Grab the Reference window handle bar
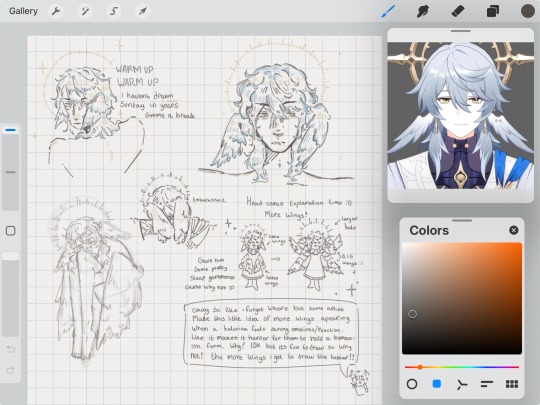The height and width of the screenshot is (405, 540). tap(461, 31)
